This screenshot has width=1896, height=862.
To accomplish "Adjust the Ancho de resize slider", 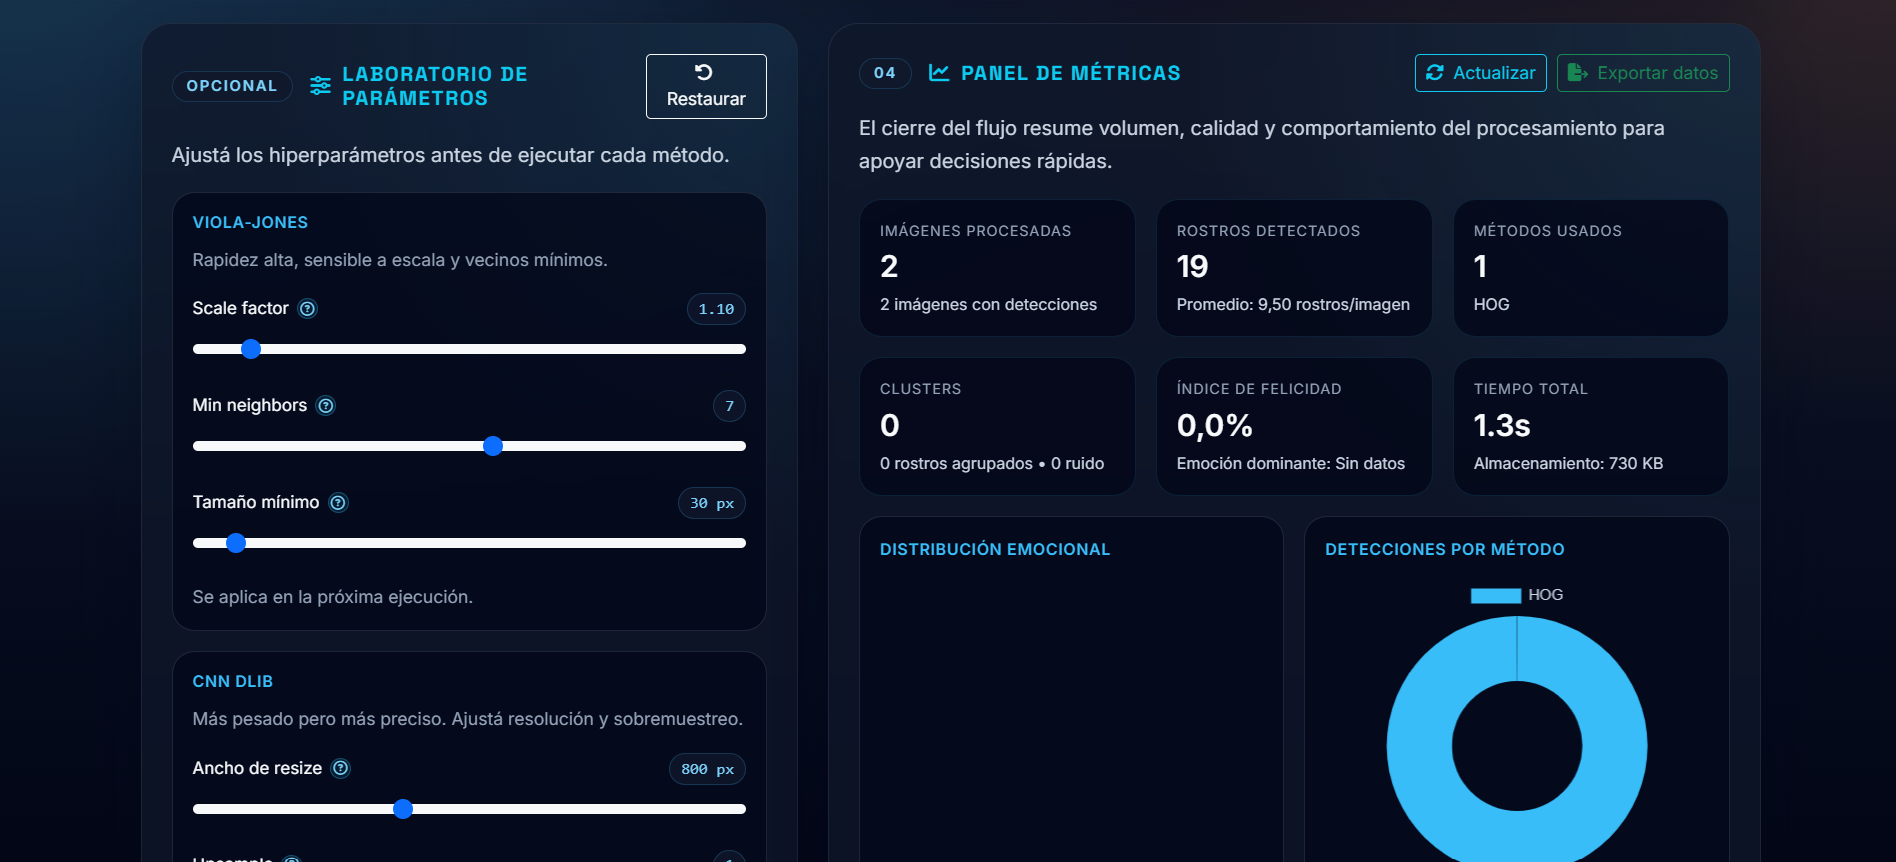I will coord(469,809).
